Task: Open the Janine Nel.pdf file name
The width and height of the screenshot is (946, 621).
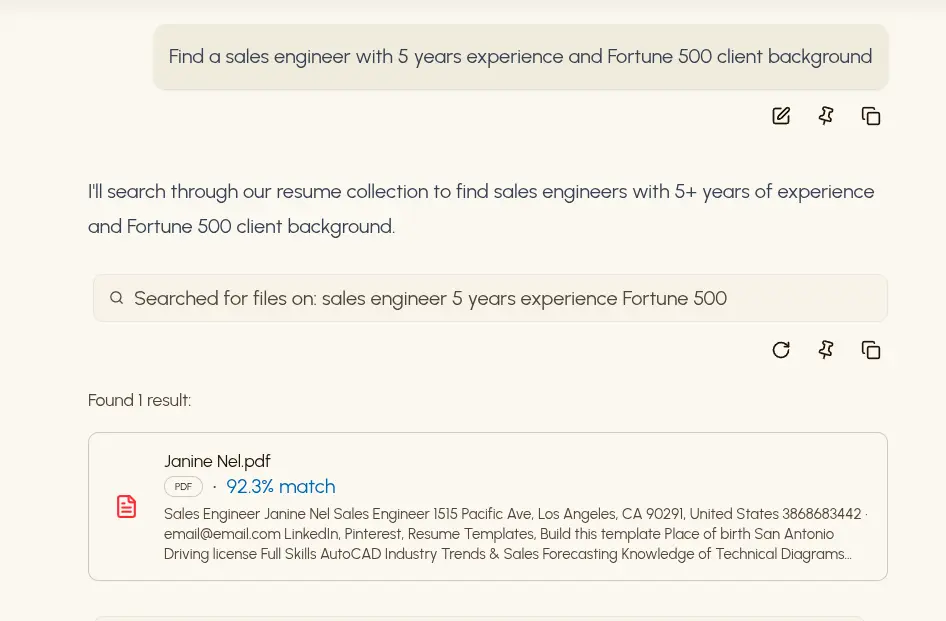Action: coord(217,461)
